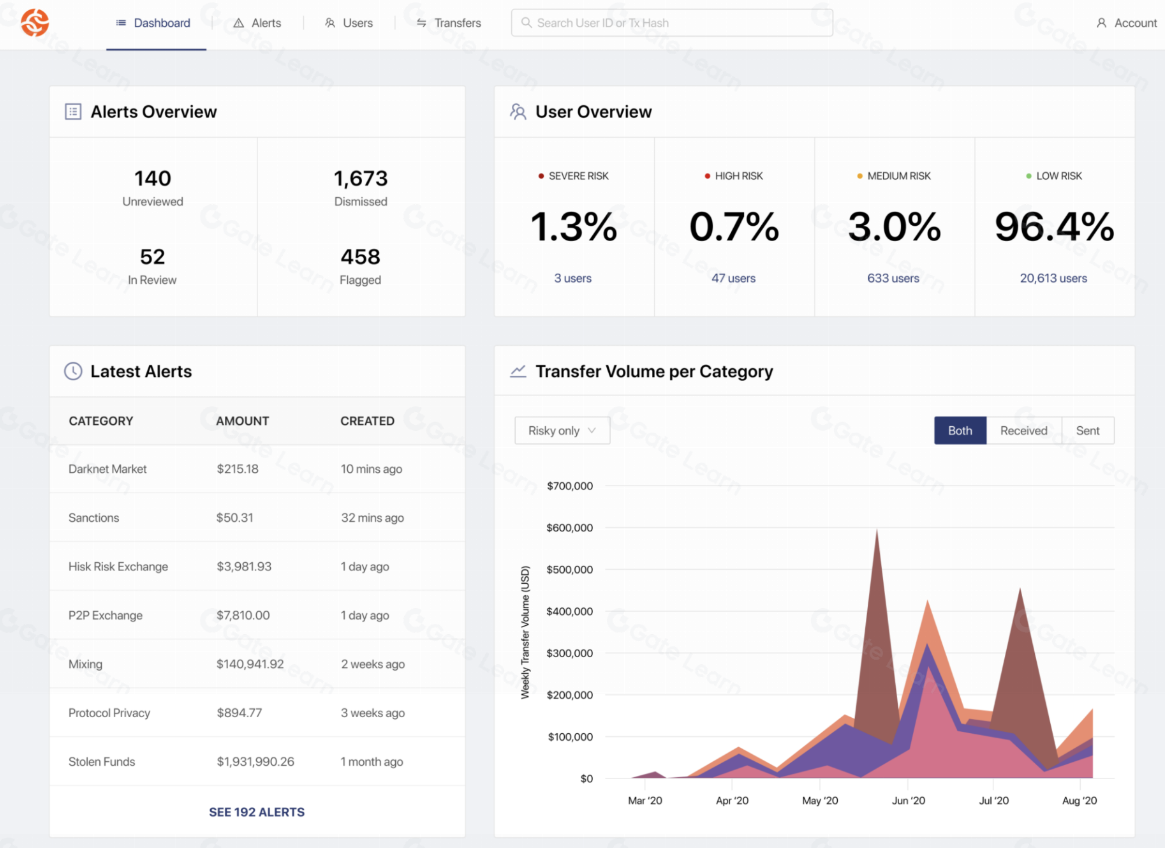The width and height of the screenshot is (1165, 848).
Task: Click the Account person icon
Action: tap(1101, 23)
